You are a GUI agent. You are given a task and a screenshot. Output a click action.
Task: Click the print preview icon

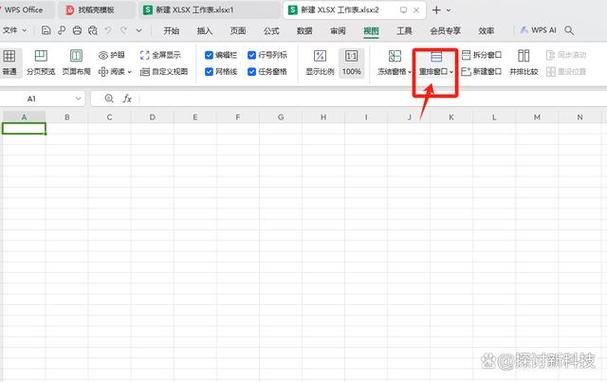[93, 30]
